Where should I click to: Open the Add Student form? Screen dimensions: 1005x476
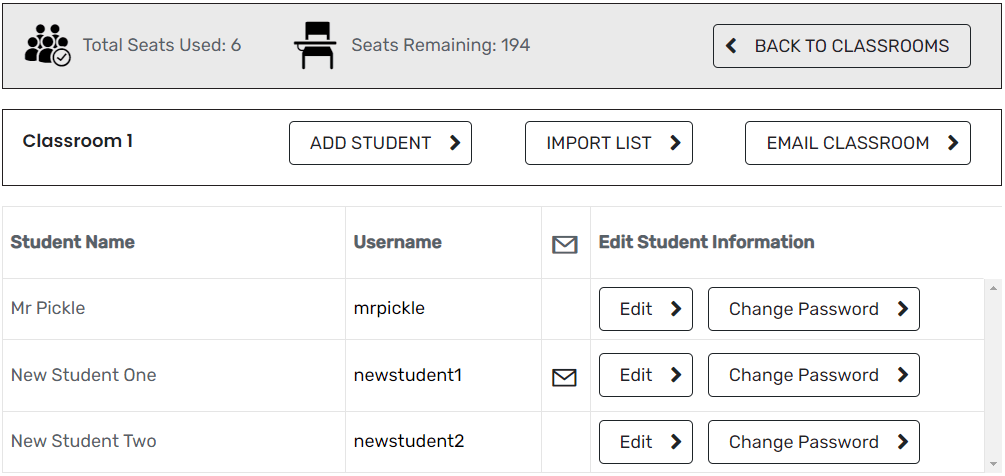380,143
